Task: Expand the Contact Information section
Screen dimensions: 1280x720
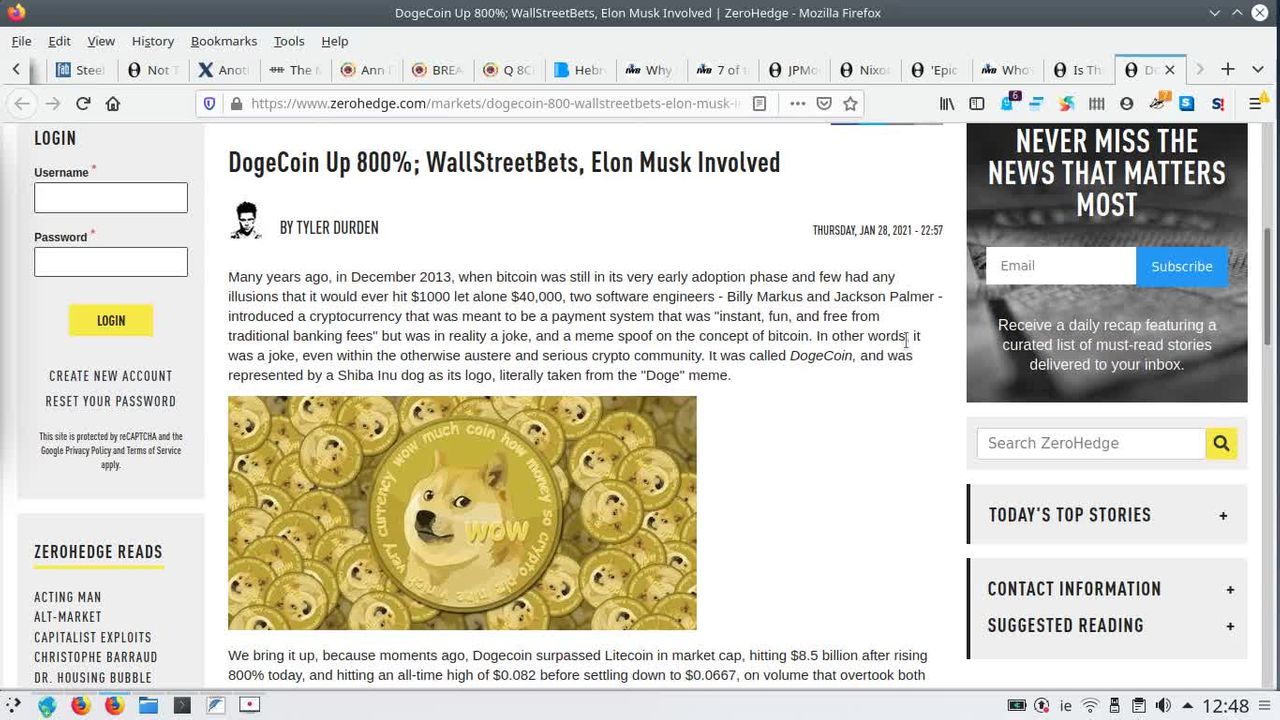Action: [x=1229, y=589]
